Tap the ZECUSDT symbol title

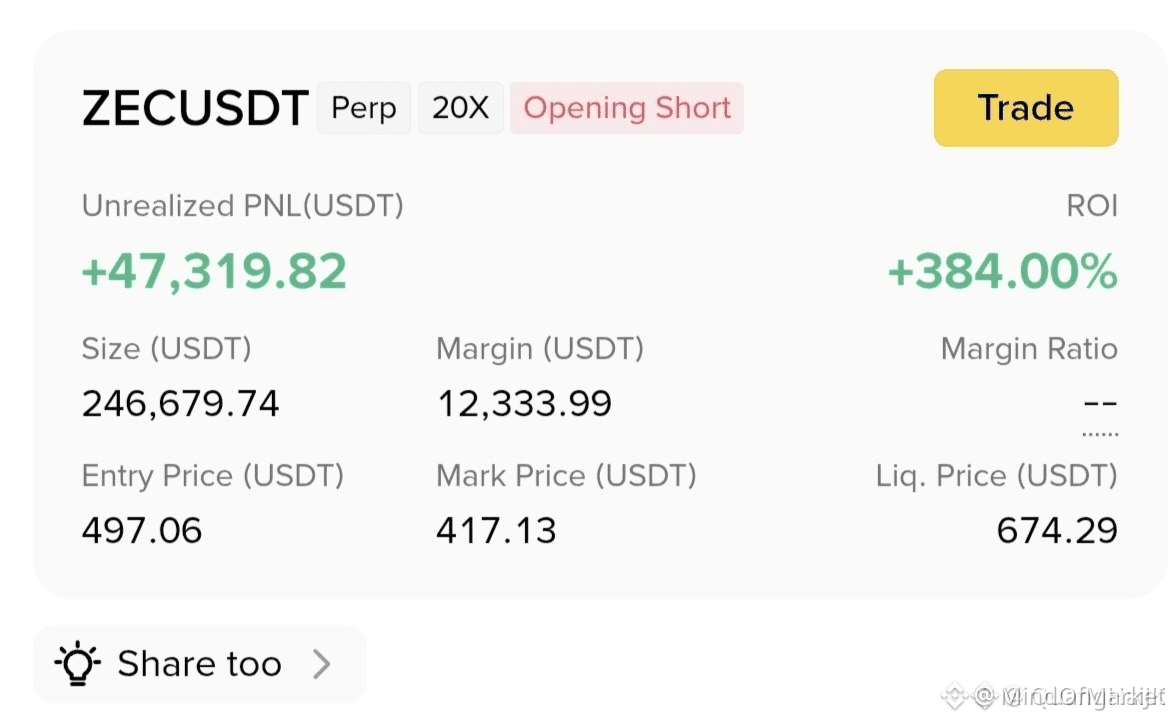(x=195, y=108)
